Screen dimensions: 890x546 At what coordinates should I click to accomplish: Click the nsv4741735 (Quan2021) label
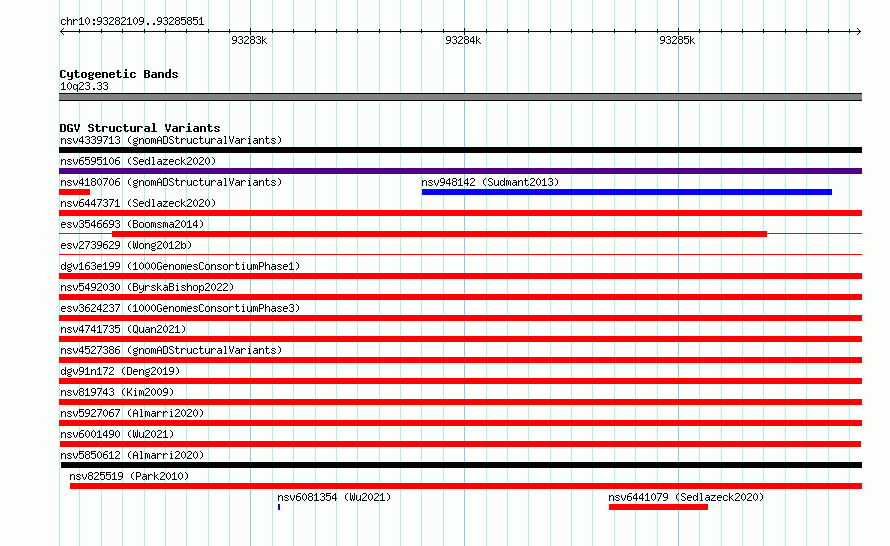123,329
